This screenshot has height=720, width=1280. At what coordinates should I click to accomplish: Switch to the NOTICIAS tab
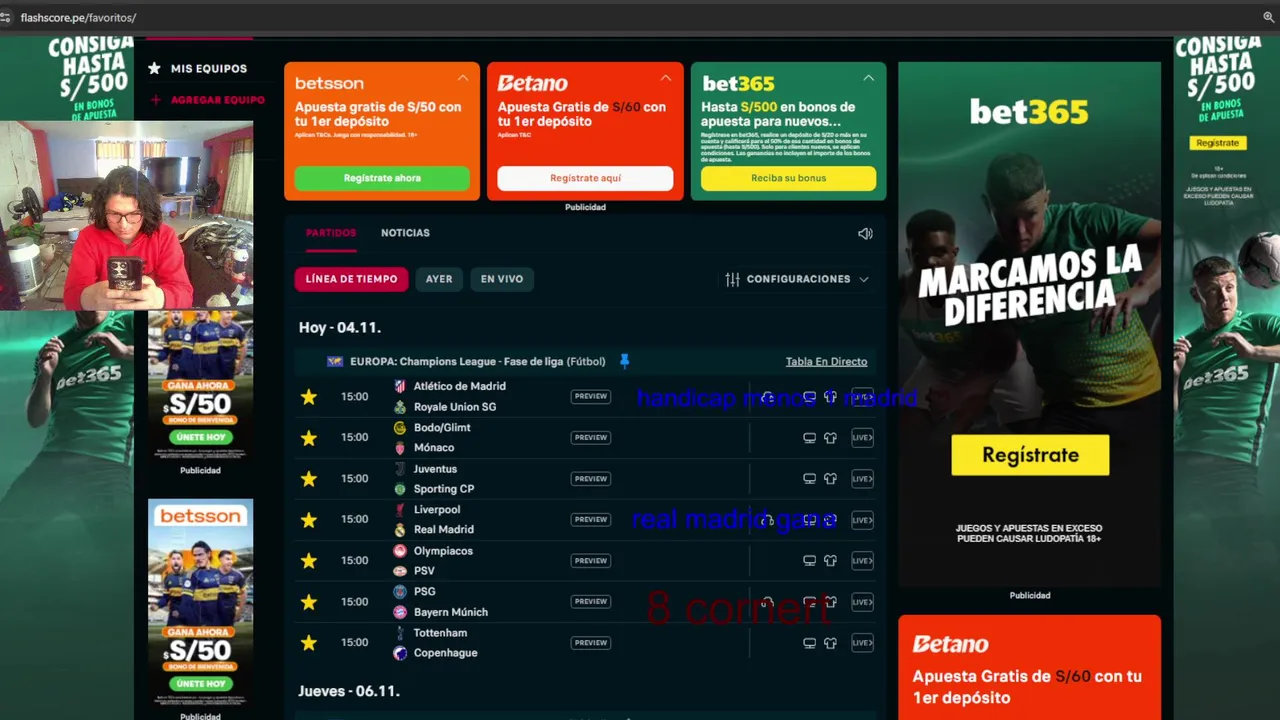point(405,233)
